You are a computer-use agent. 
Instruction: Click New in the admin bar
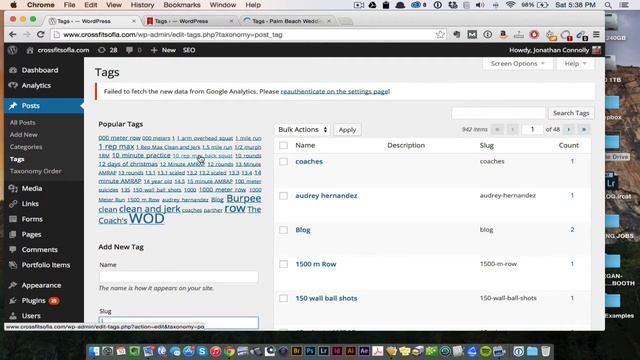click(x=163, y=50)
